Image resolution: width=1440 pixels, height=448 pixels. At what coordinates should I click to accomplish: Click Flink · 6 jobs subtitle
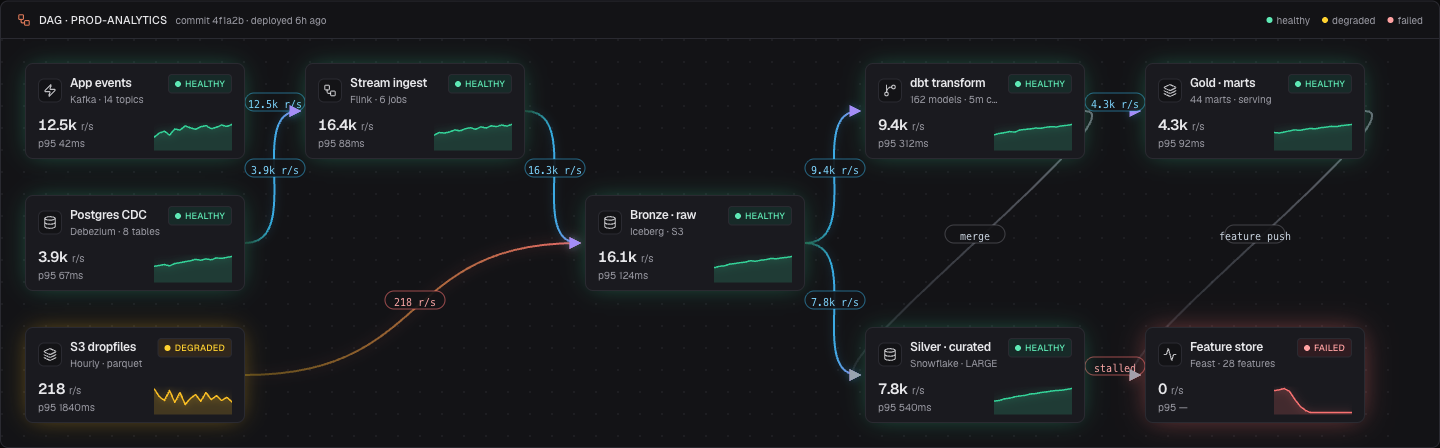pyautogui.click(x=378, y=99)
